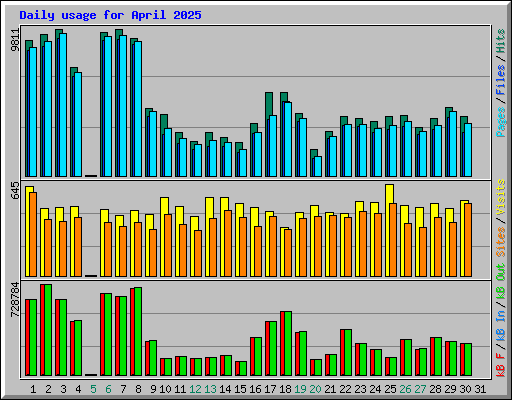512x400 pixels.
Task: Click the 'Visits' legend label
Action: point(501,197)
